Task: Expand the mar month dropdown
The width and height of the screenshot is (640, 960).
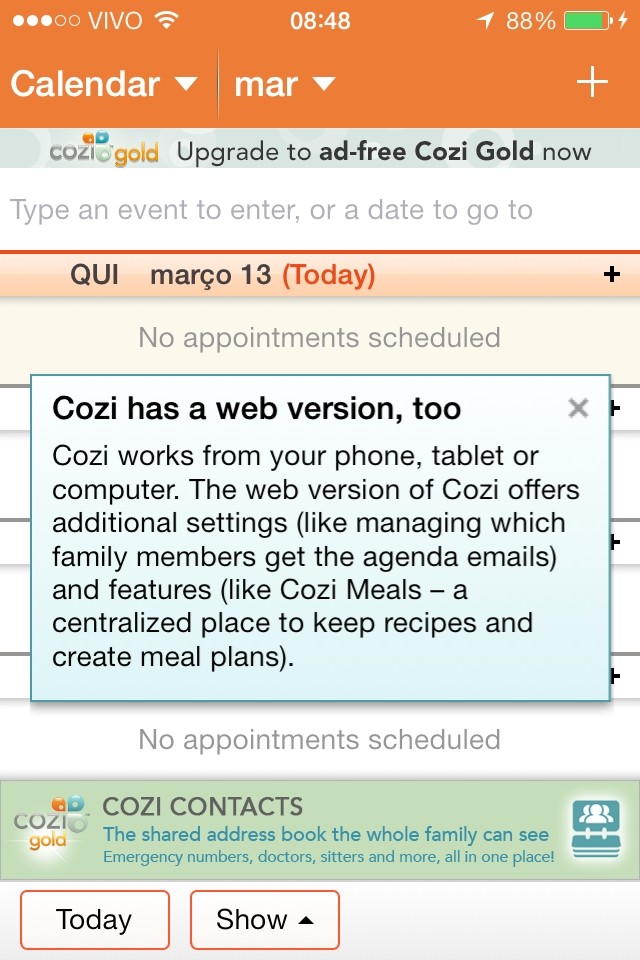Action: coord(284,84)
